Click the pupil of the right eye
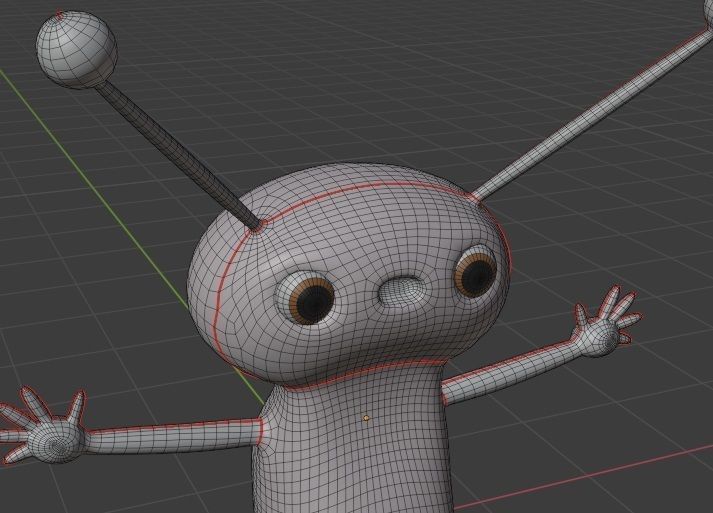This screenshot has height=513, width=713. [477, 276]
